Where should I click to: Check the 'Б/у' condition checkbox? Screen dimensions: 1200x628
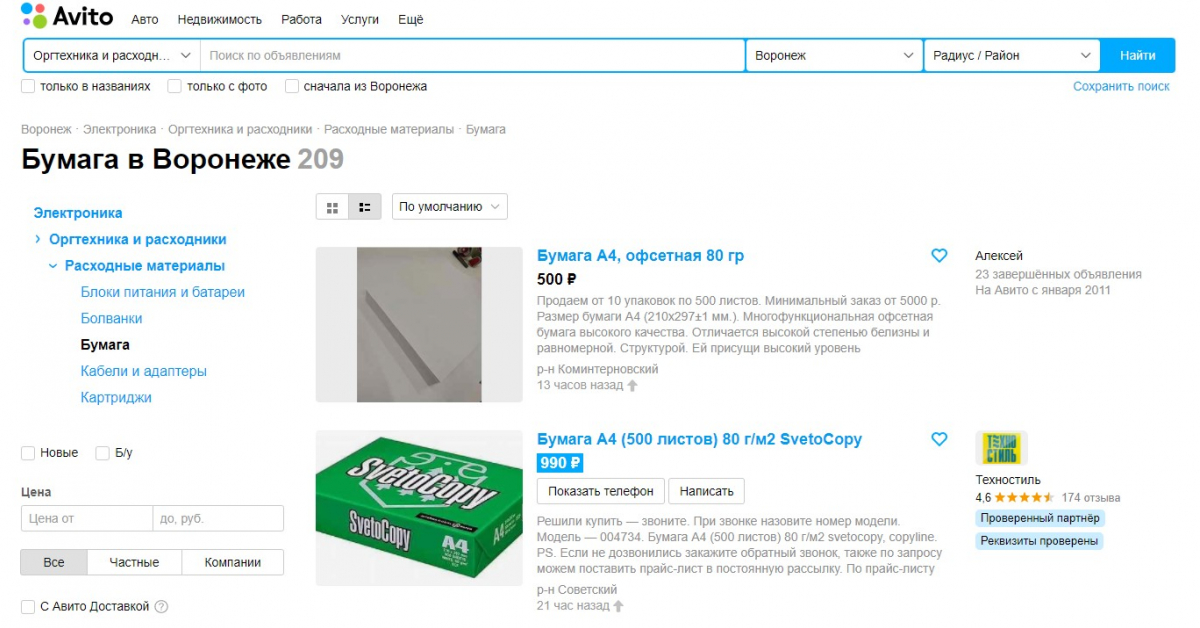(102, 453)
